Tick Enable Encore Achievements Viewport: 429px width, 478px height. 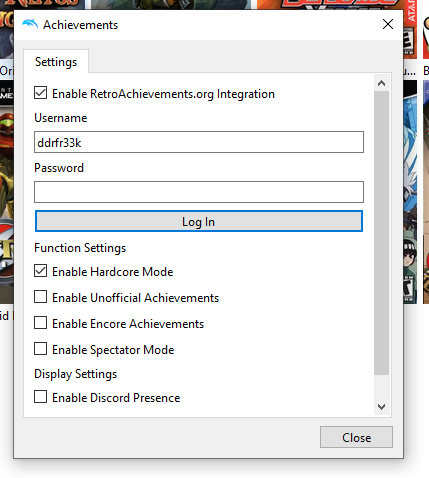pyautogui.click(x=40, y=323)
